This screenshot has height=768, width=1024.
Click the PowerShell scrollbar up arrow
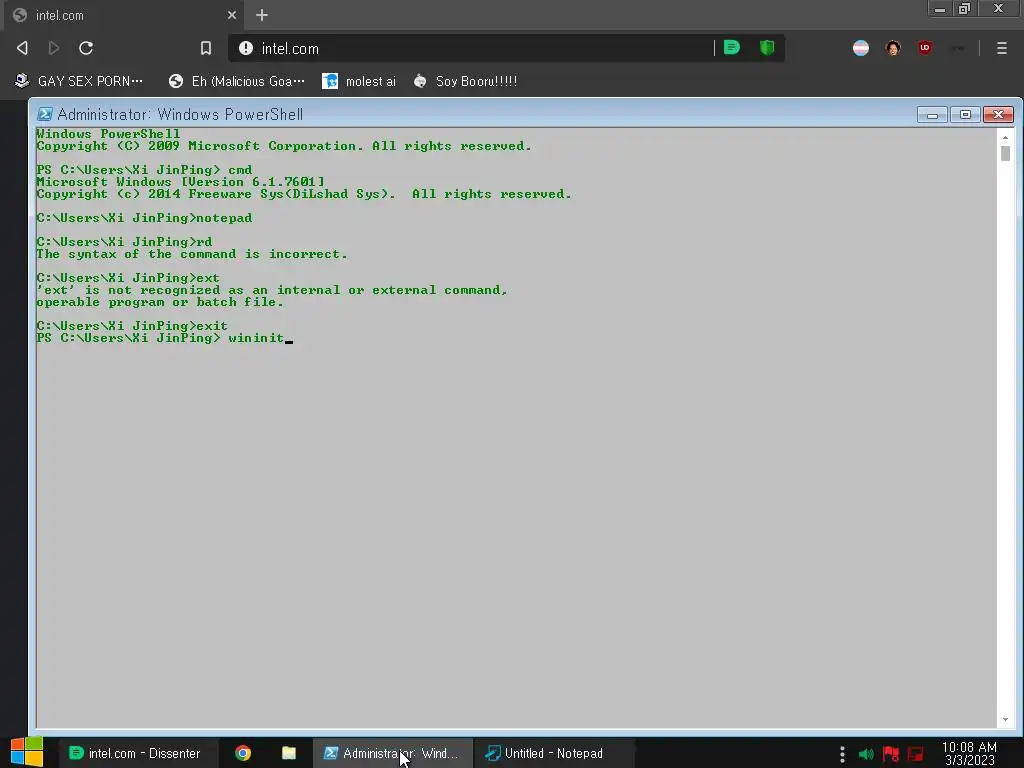click(1005, 137)
